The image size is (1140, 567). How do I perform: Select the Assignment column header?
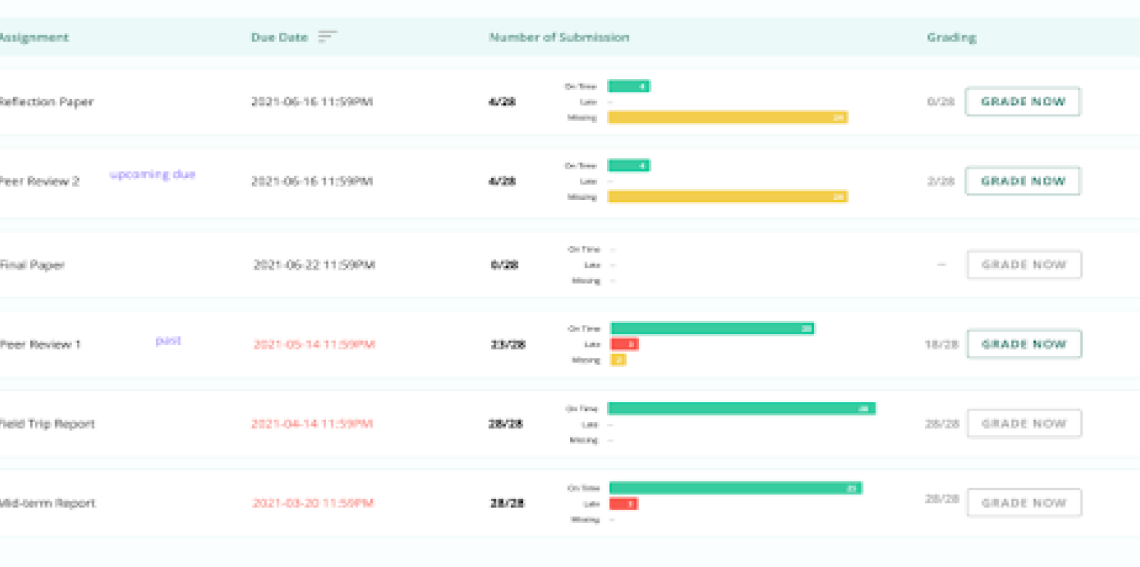[34, 37]
